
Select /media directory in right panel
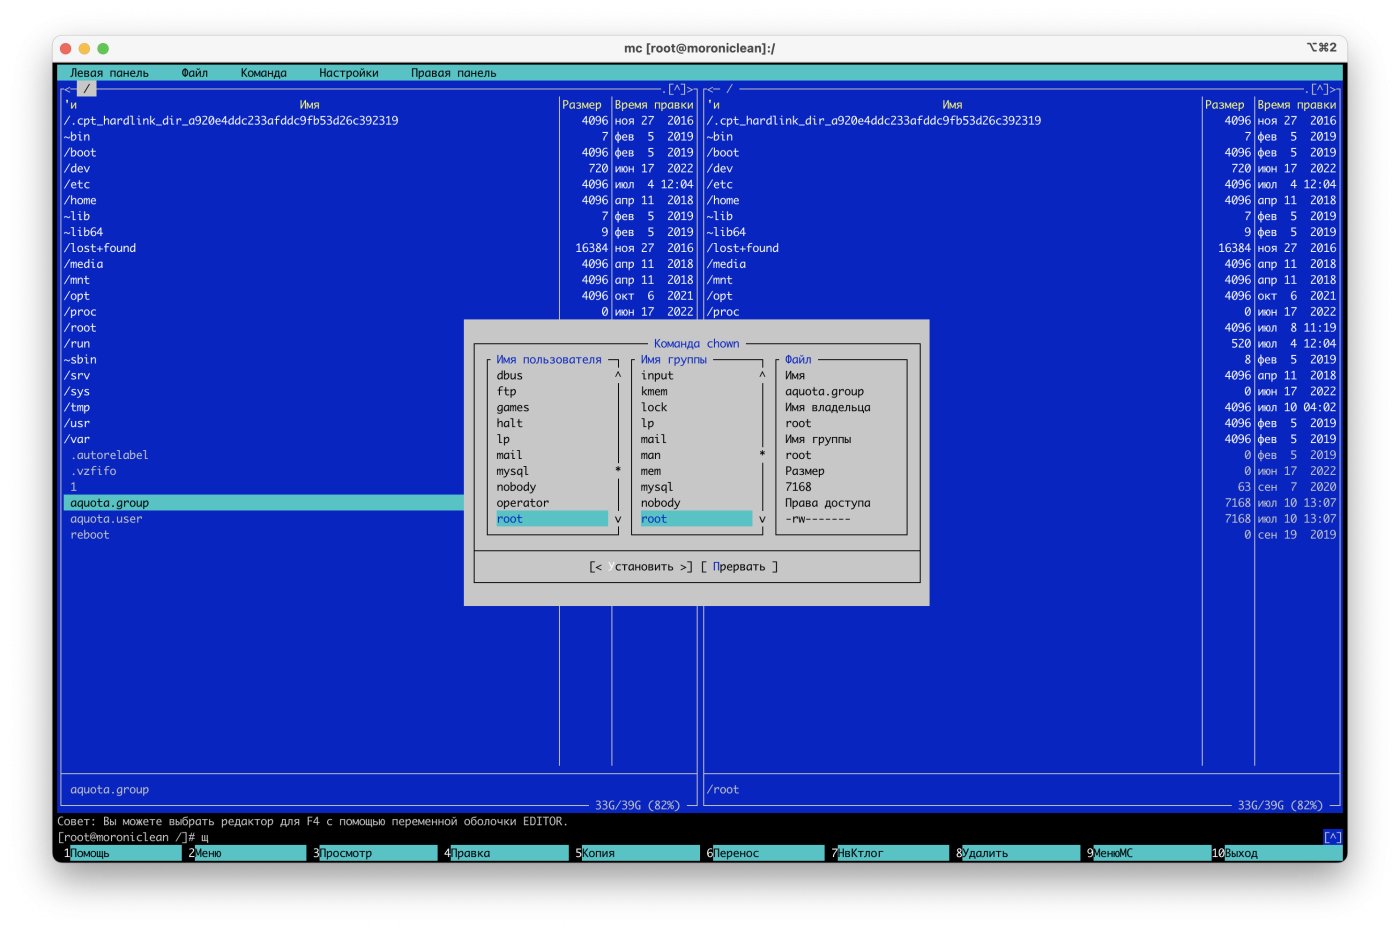[x=727, y=264]
